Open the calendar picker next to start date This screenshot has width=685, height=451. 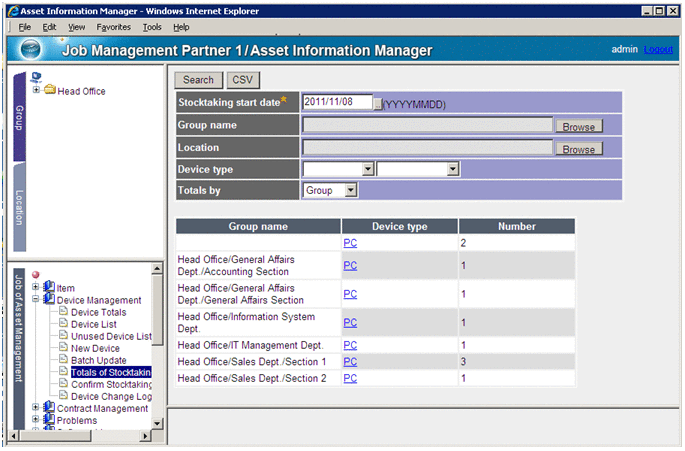click(x=378, y=103)
